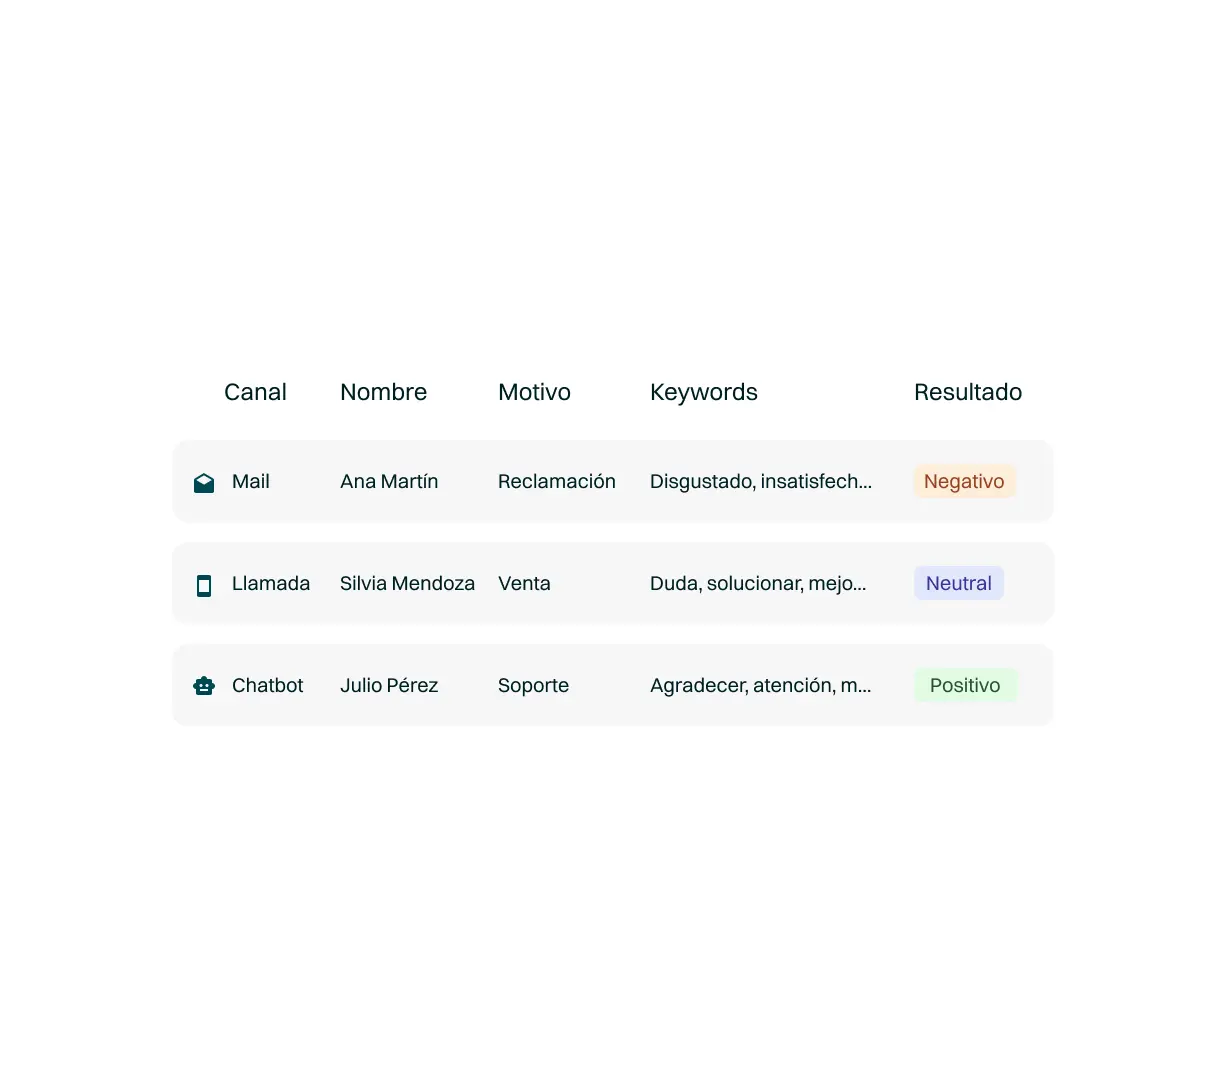Expand Julio Pérez's truncated keywords list
Viewport: 1232px width, 1088px height.
[x=762, y=685]
